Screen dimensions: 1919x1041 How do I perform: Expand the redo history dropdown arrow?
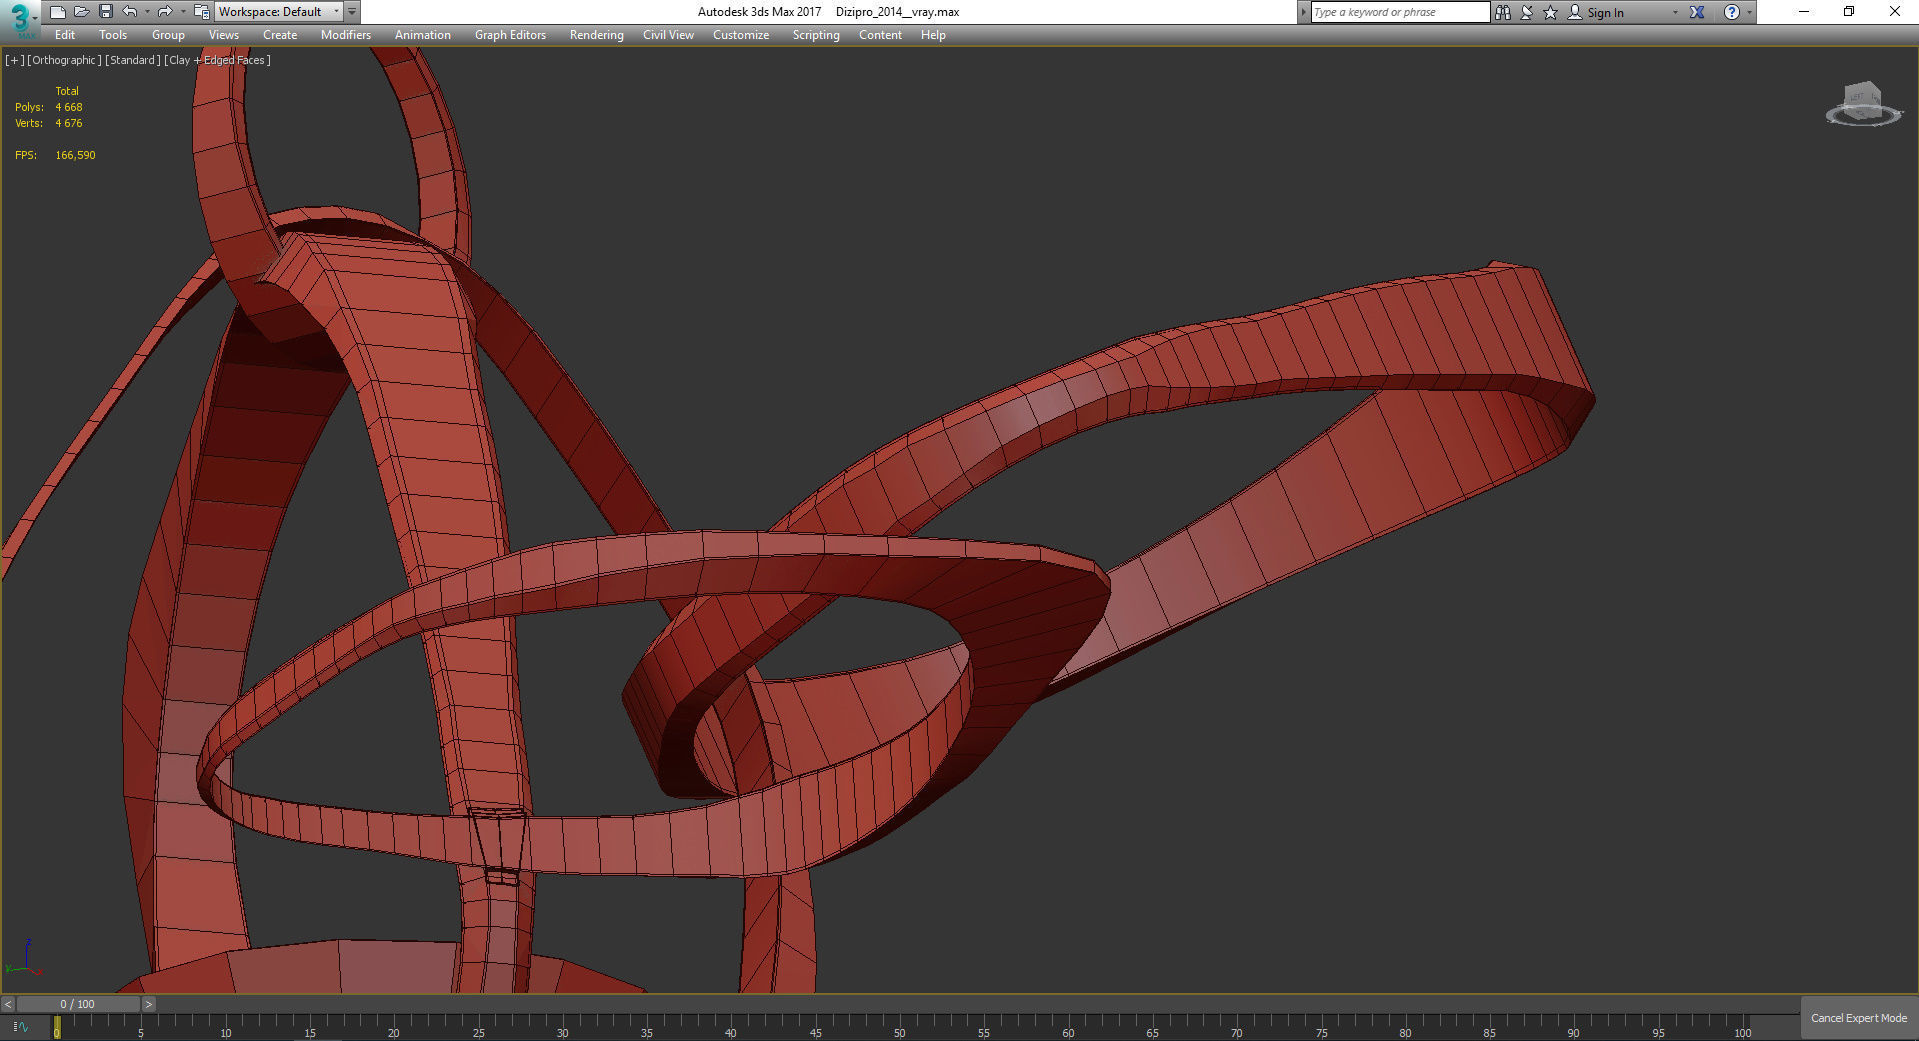(x=183, y=12)
